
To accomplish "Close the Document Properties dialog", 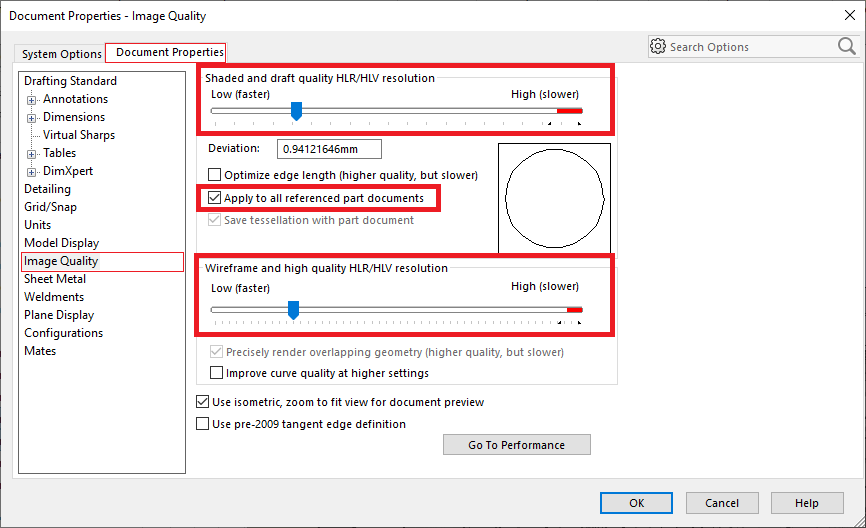I will point(849,16).
